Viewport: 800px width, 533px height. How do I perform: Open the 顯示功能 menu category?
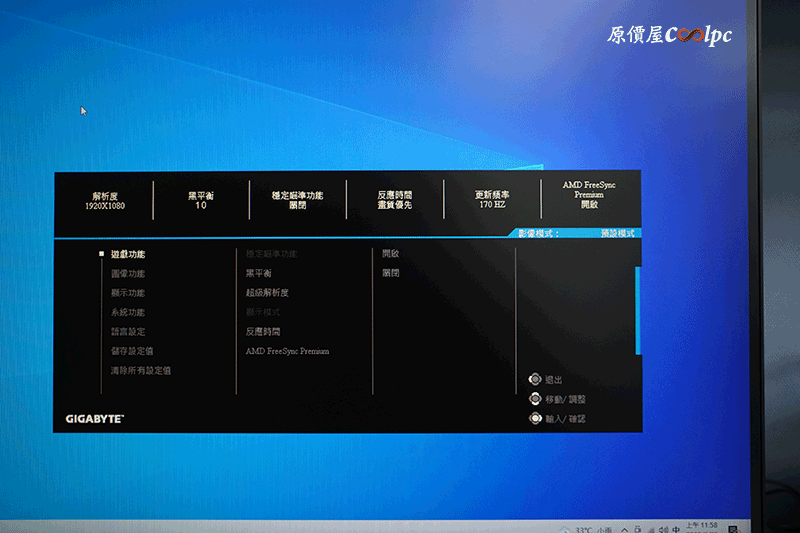128,293
